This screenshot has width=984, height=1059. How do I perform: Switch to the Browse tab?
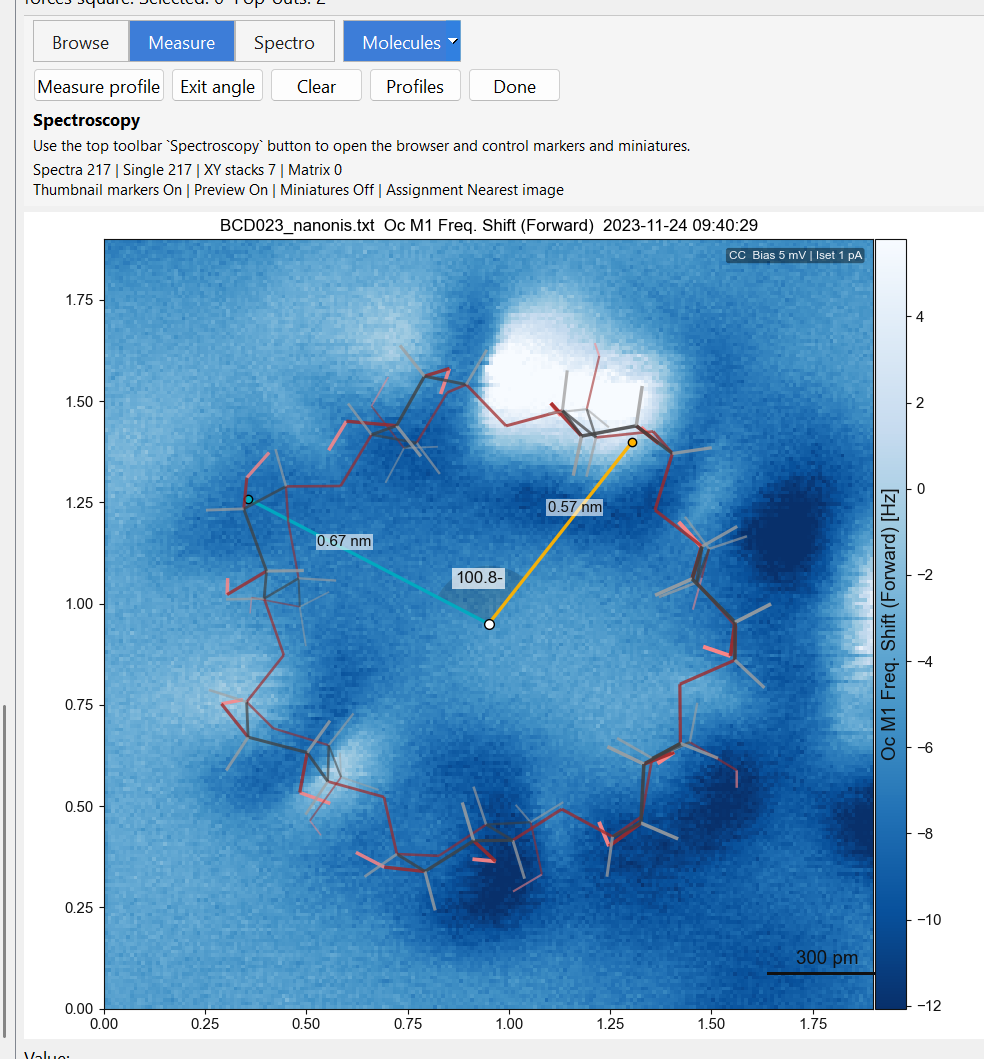[80, 42]
